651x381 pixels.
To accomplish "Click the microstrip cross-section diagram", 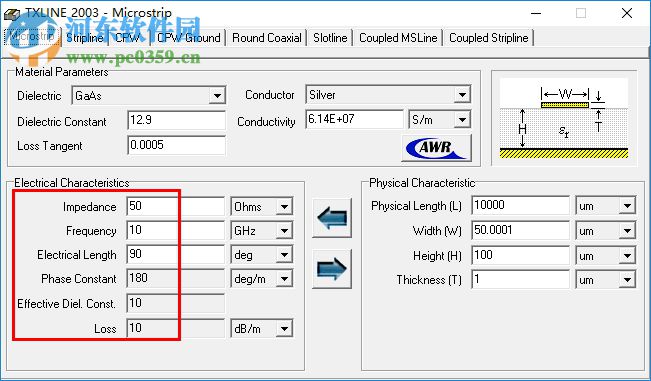I will pos(564,118).
